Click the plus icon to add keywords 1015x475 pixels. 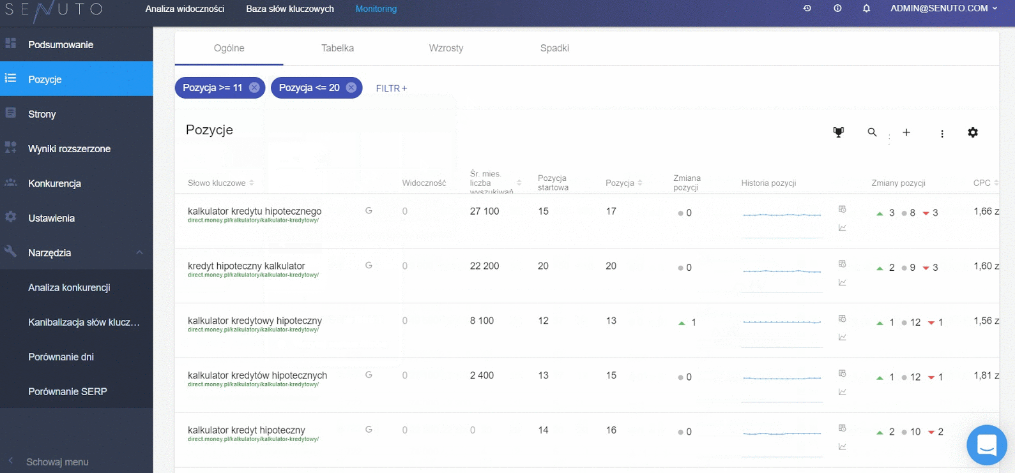point(906,133)
